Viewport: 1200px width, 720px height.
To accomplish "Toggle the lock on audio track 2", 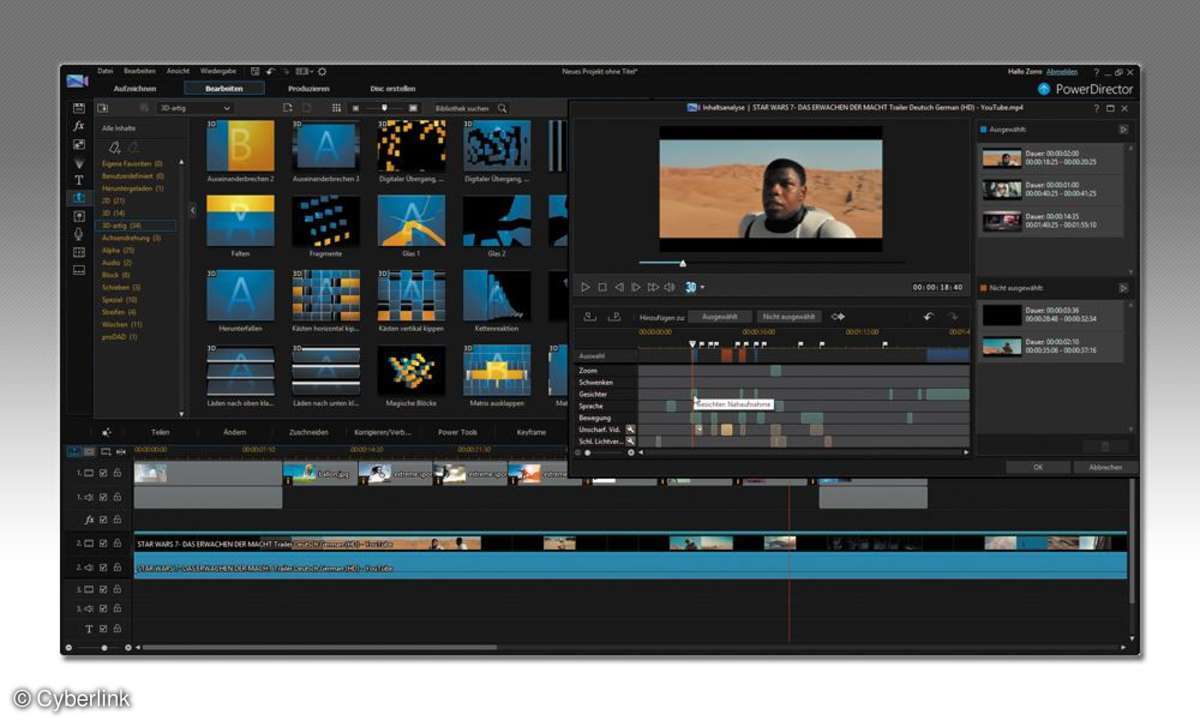I will click(x=116, y=566).
